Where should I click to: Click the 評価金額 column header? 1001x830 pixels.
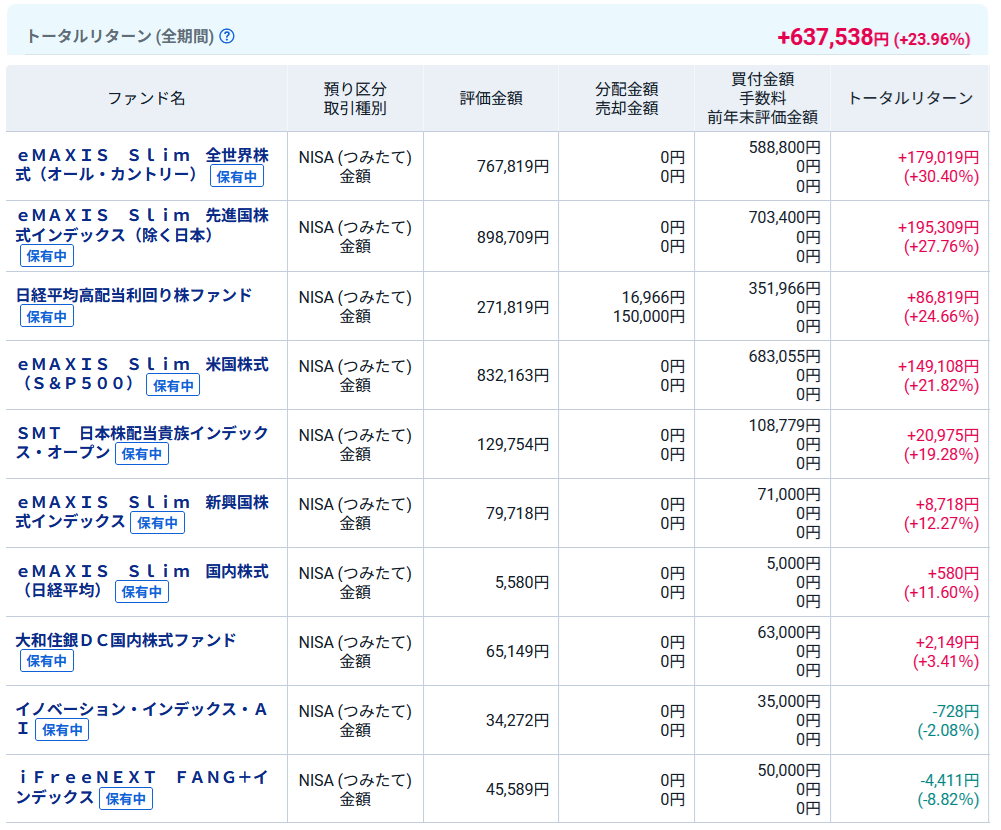coord(491,98)
